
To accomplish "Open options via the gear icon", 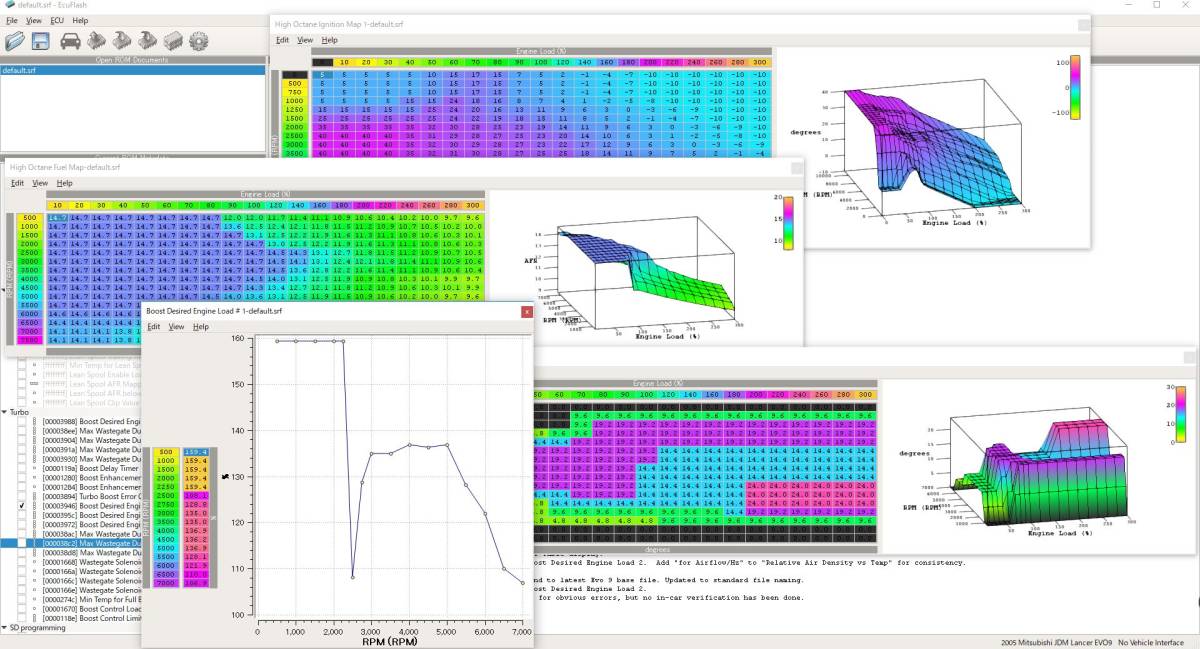I will pyautogui.click(x=198, y=41).
